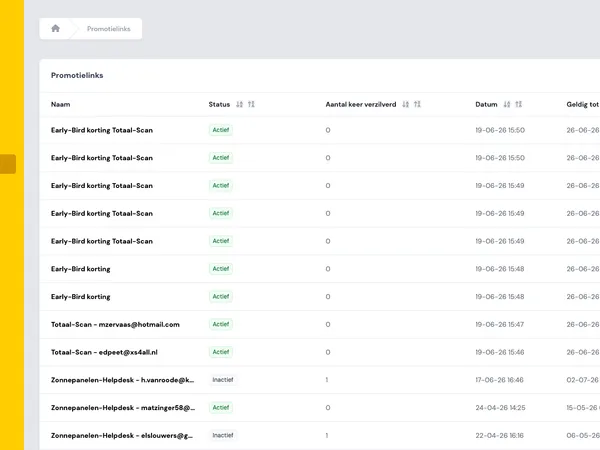Click the Inactief badge in h.vanroode row
This screenshot has width=600, height=450.
click(x=223, y=380)
